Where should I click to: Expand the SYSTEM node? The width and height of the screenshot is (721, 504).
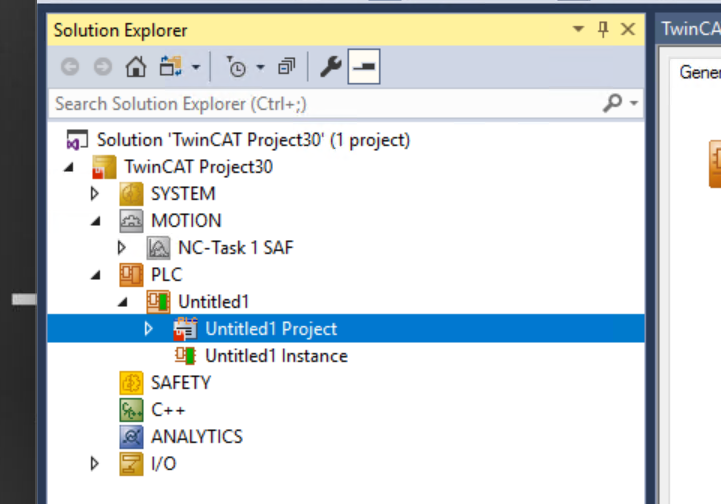coord(95,194)
